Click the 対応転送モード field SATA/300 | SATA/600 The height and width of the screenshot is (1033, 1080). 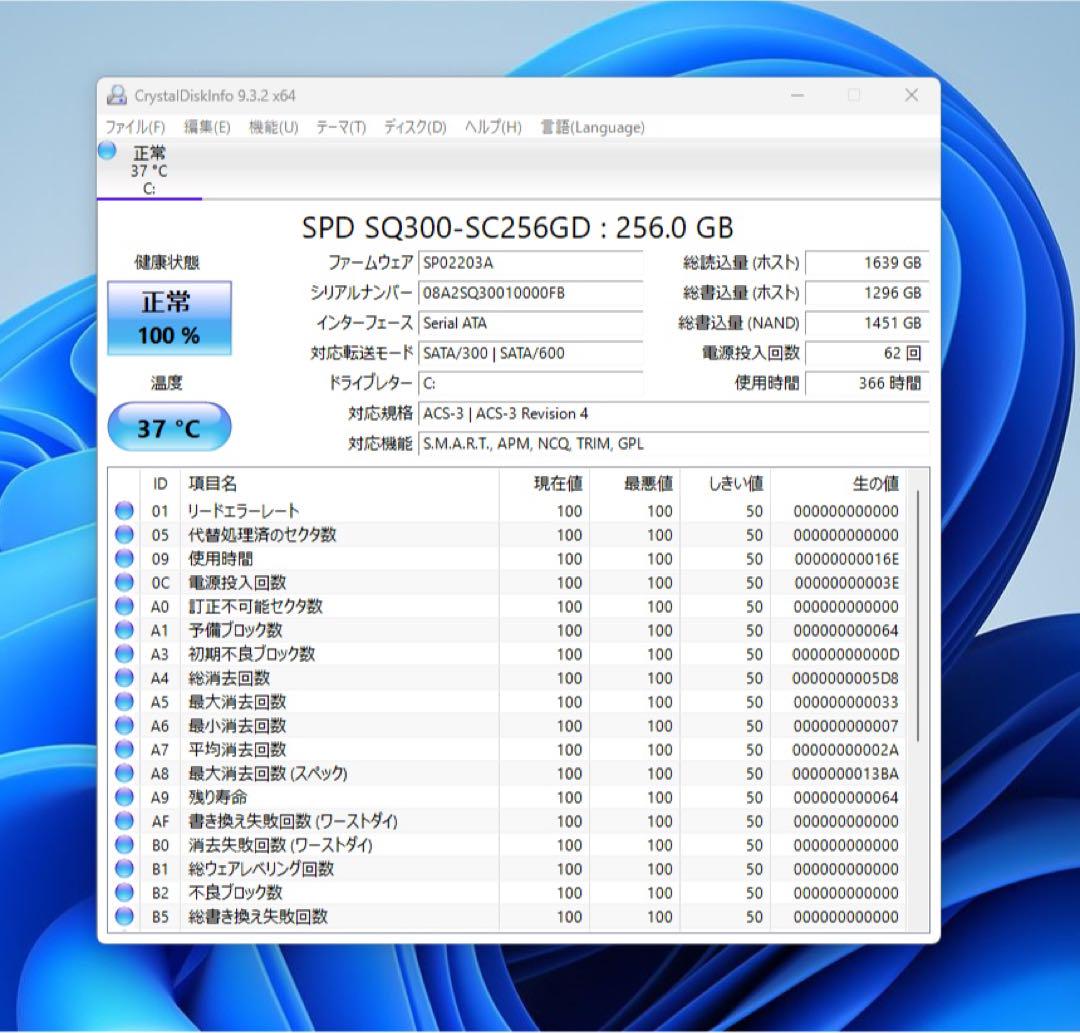pos(530,353)
